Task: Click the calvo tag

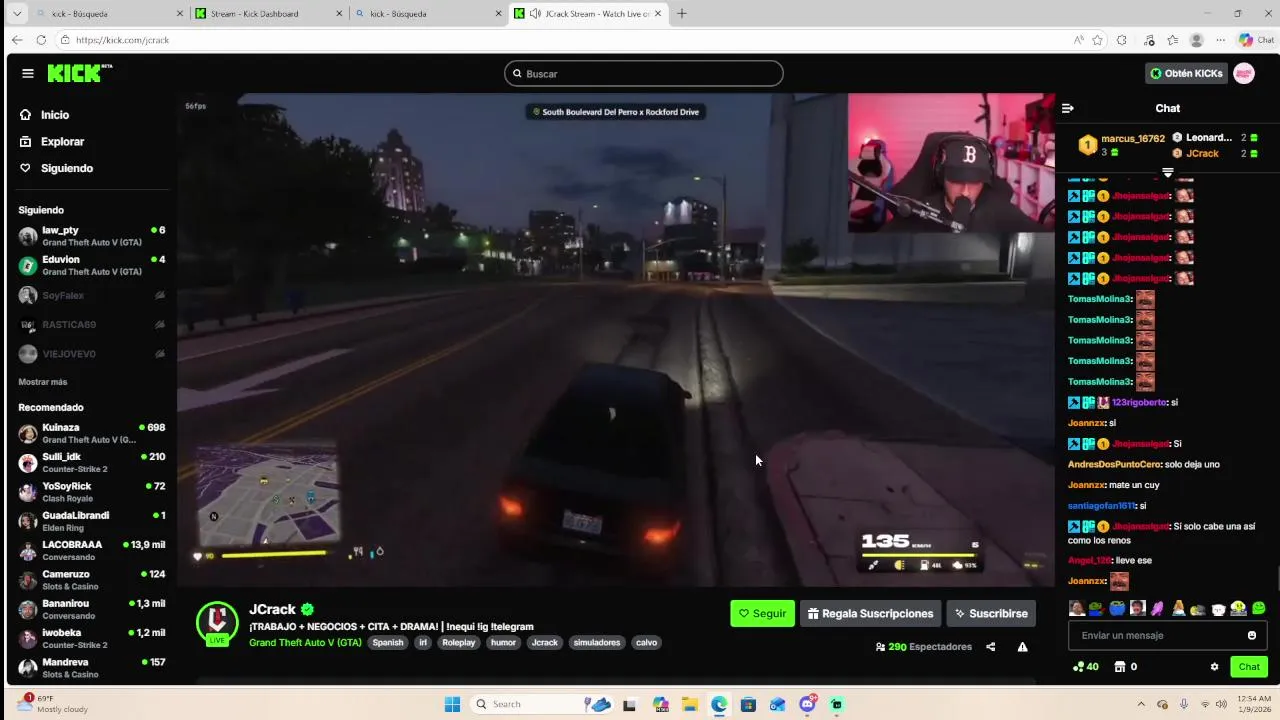Action: coord(647,643)
